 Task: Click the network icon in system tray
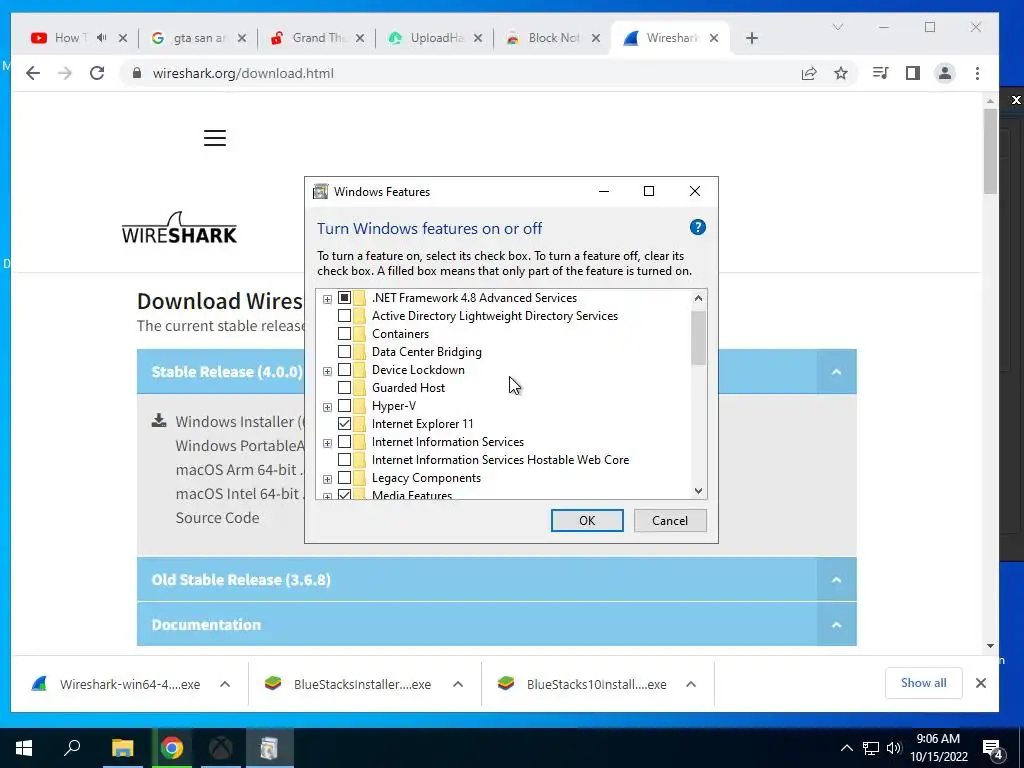point(871,748)
